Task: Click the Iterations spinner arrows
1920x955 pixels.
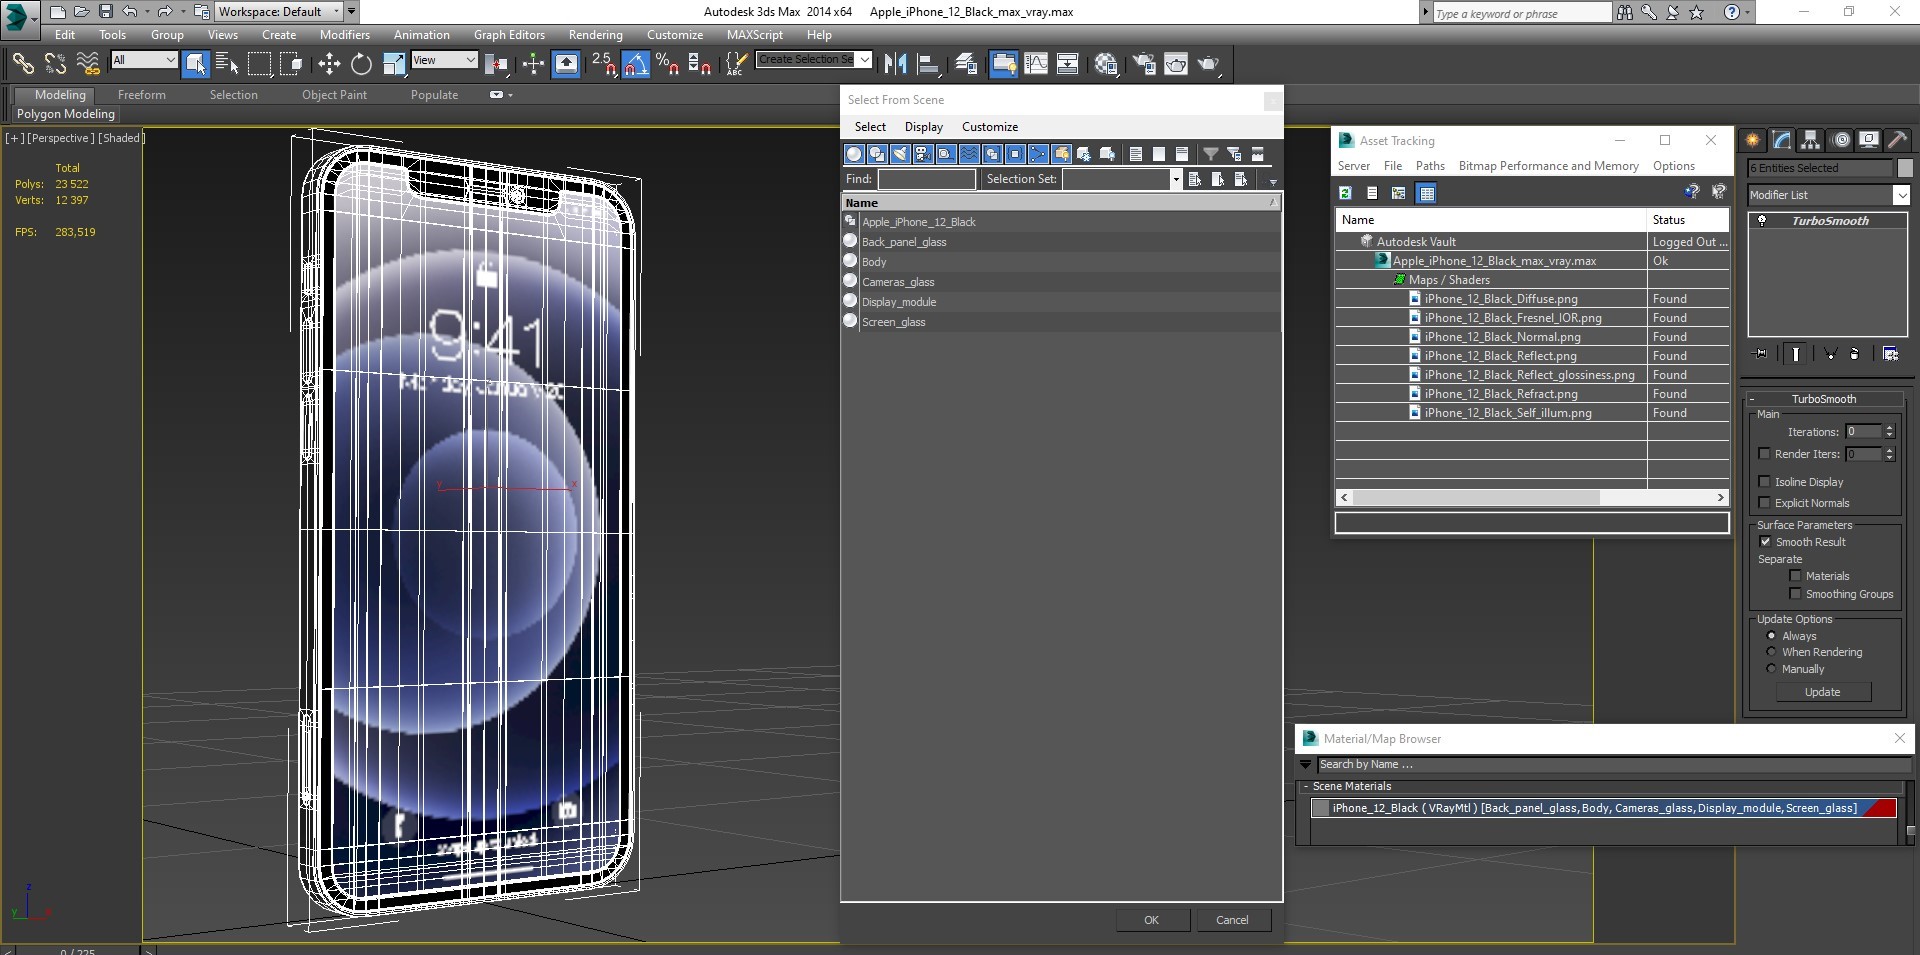Action: pos(1889,432)
